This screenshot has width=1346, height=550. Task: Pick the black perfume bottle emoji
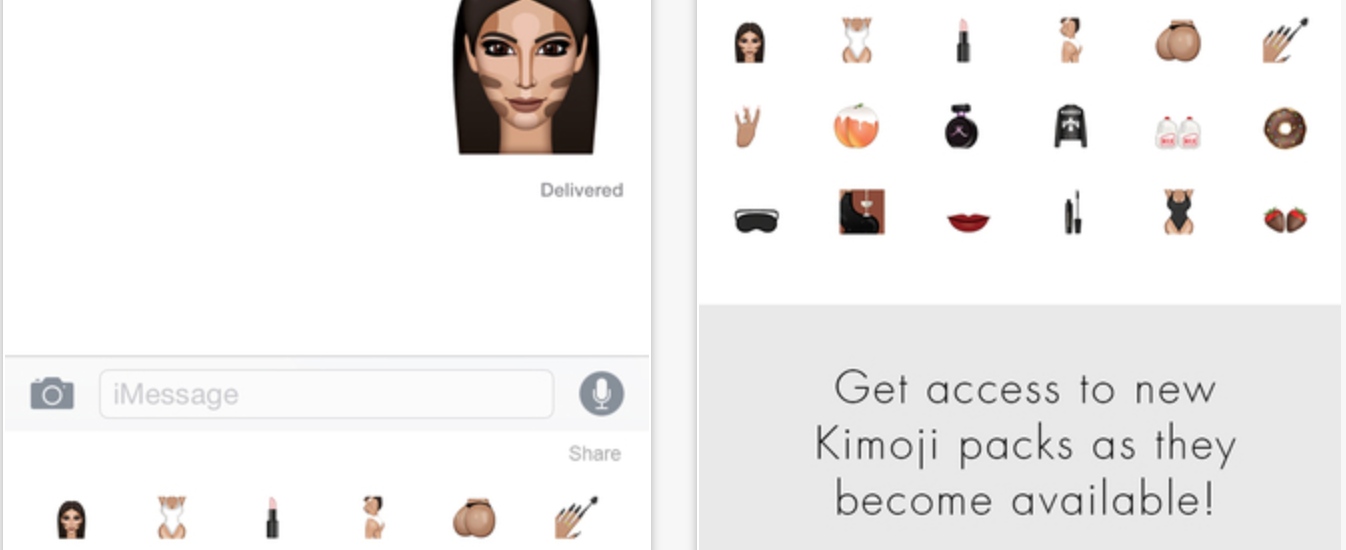[x=962, y=128]
